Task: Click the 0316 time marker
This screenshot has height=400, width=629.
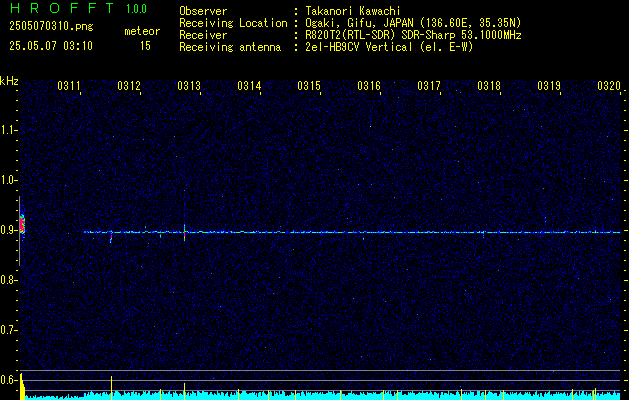Action: click(369, 86)
